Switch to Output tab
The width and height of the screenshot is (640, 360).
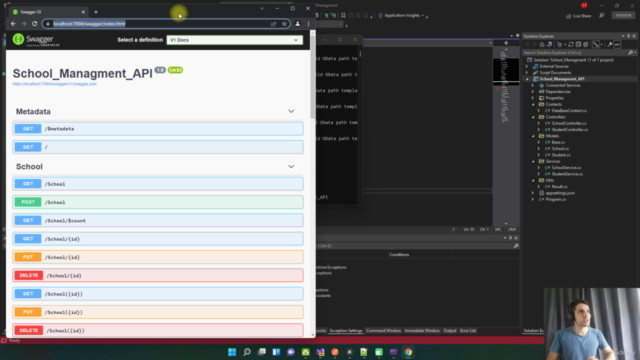(450, 331)
